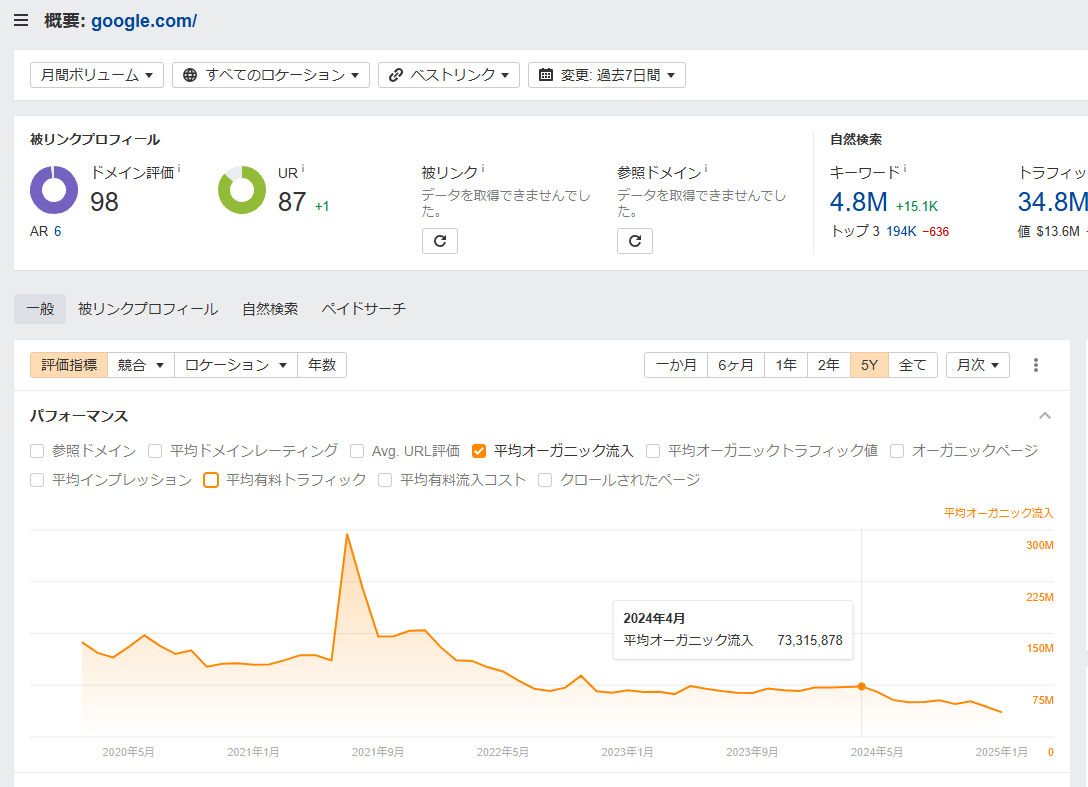This screenshot has width=1088, height=787.
Task: Click the chain link icon
Action: pos(396,75)
